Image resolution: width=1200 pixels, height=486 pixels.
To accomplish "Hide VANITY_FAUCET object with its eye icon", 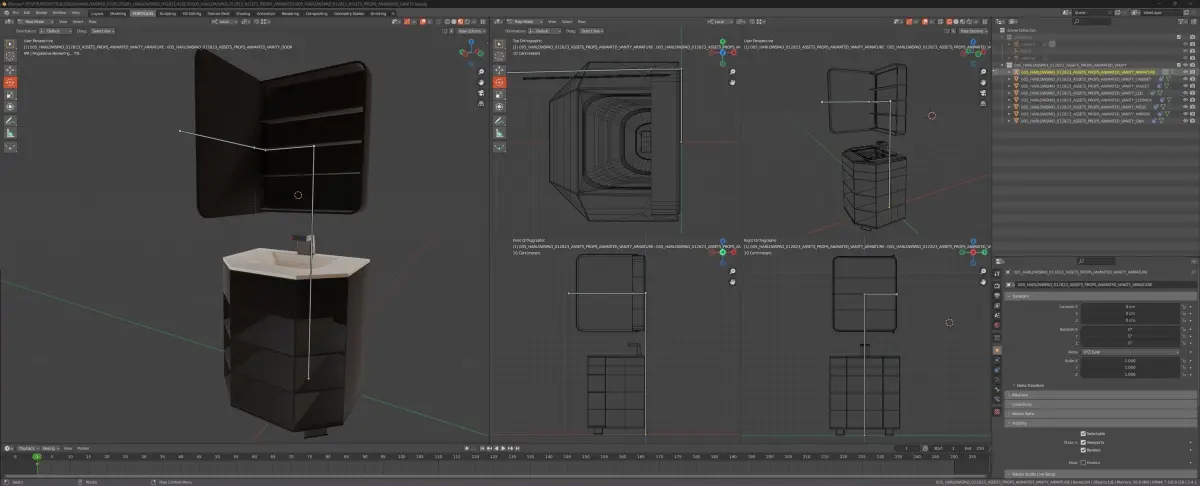I will (1185, 86).
